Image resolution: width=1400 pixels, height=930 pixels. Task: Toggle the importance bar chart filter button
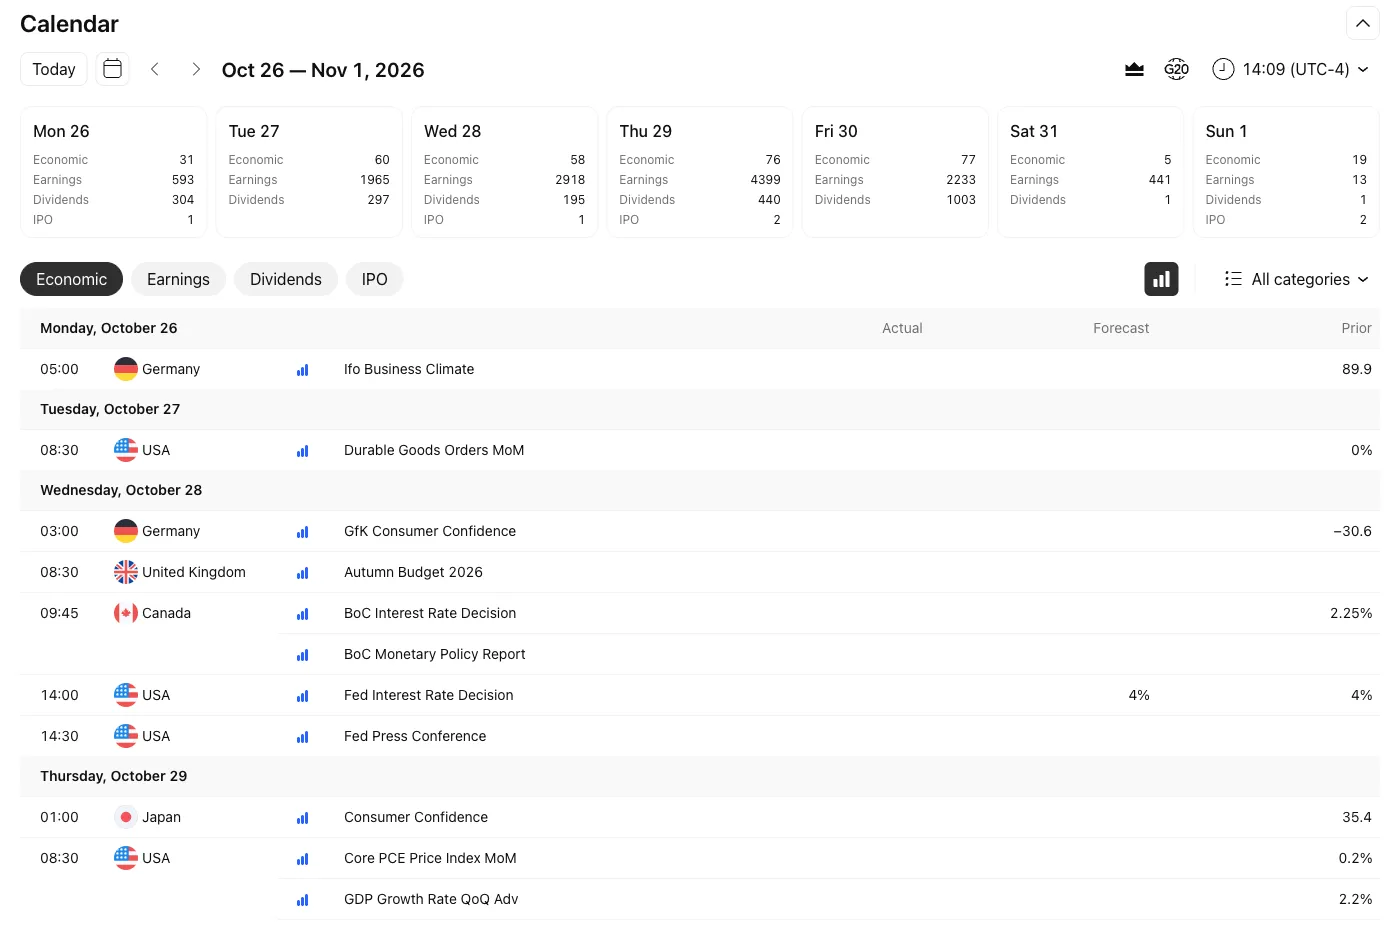point(1161,279)
